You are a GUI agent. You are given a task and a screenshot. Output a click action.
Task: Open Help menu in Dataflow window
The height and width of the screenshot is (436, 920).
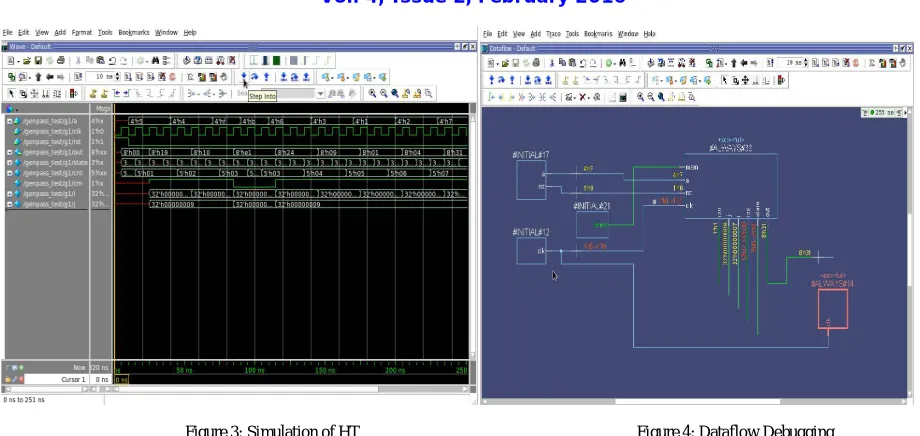click(x=649, y=34)
